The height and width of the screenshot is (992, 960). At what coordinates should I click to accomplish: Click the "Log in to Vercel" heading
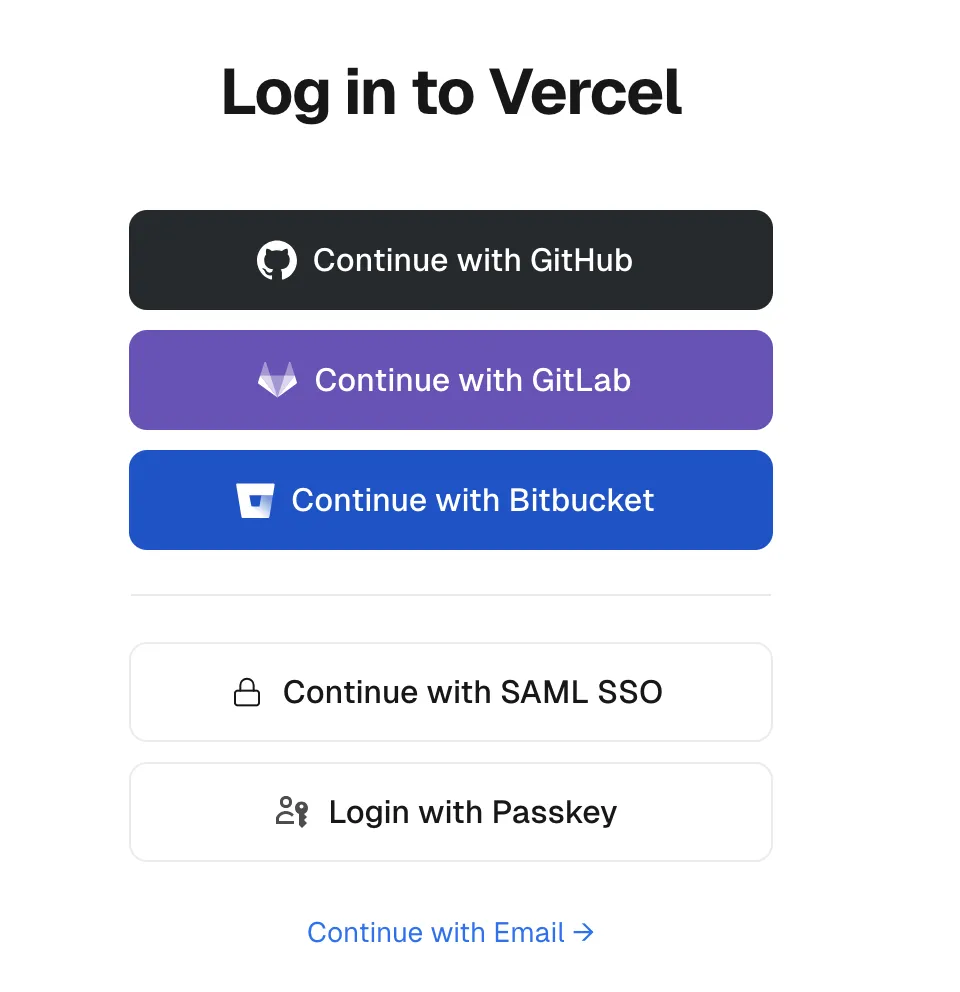point(451,92)
